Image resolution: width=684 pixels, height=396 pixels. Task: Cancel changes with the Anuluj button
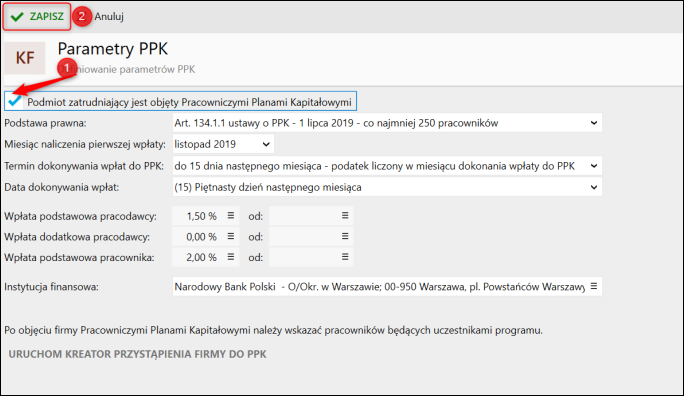point(109,17)
